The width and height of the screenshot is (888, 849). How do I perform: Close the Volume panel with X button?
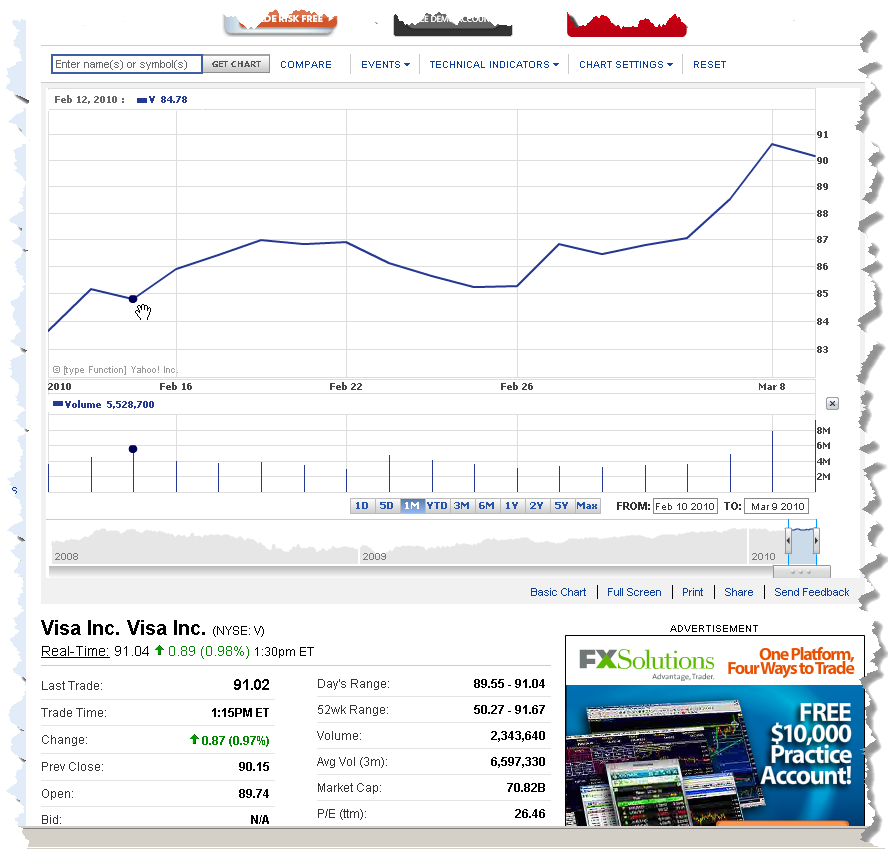(832, 403)
